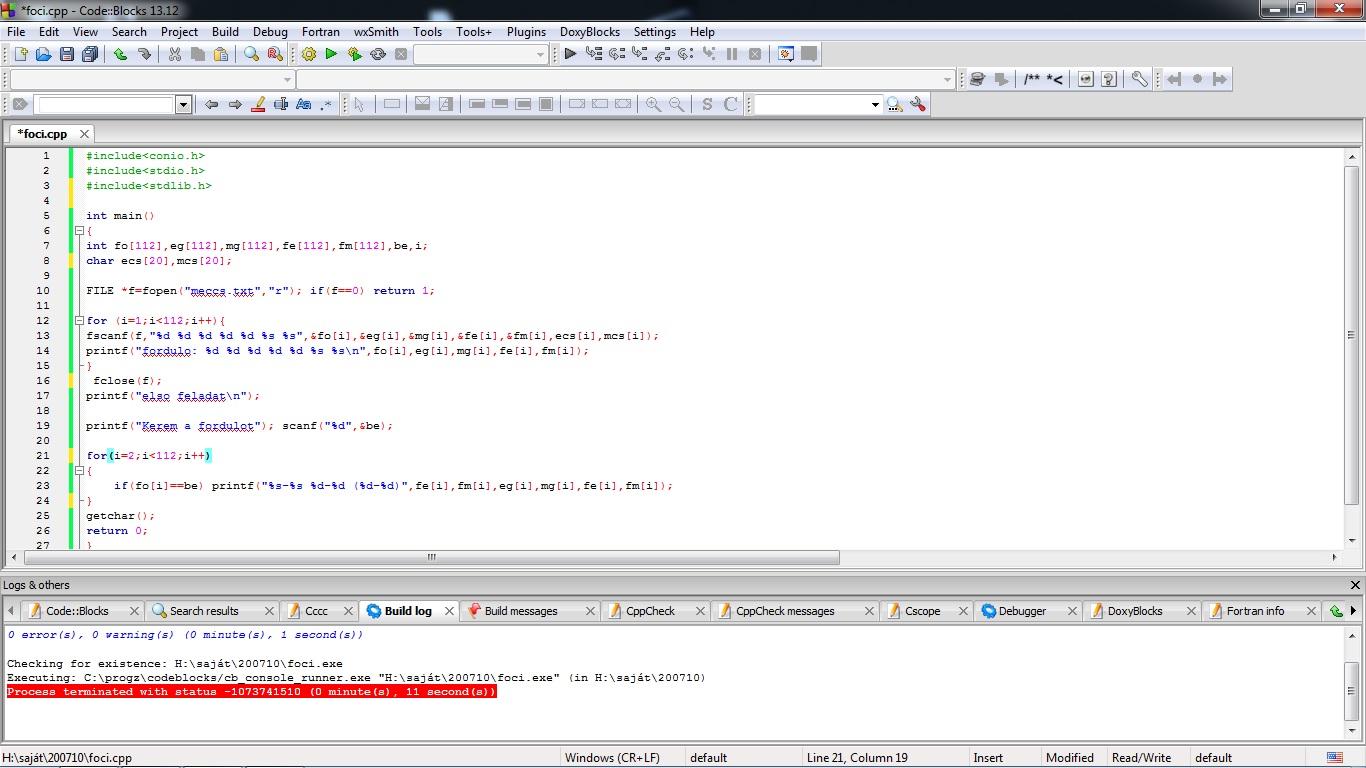Screen dimensions: 1366x768
Task: Click the Windows (CR+LF) status field
Action: pos(612,758)
